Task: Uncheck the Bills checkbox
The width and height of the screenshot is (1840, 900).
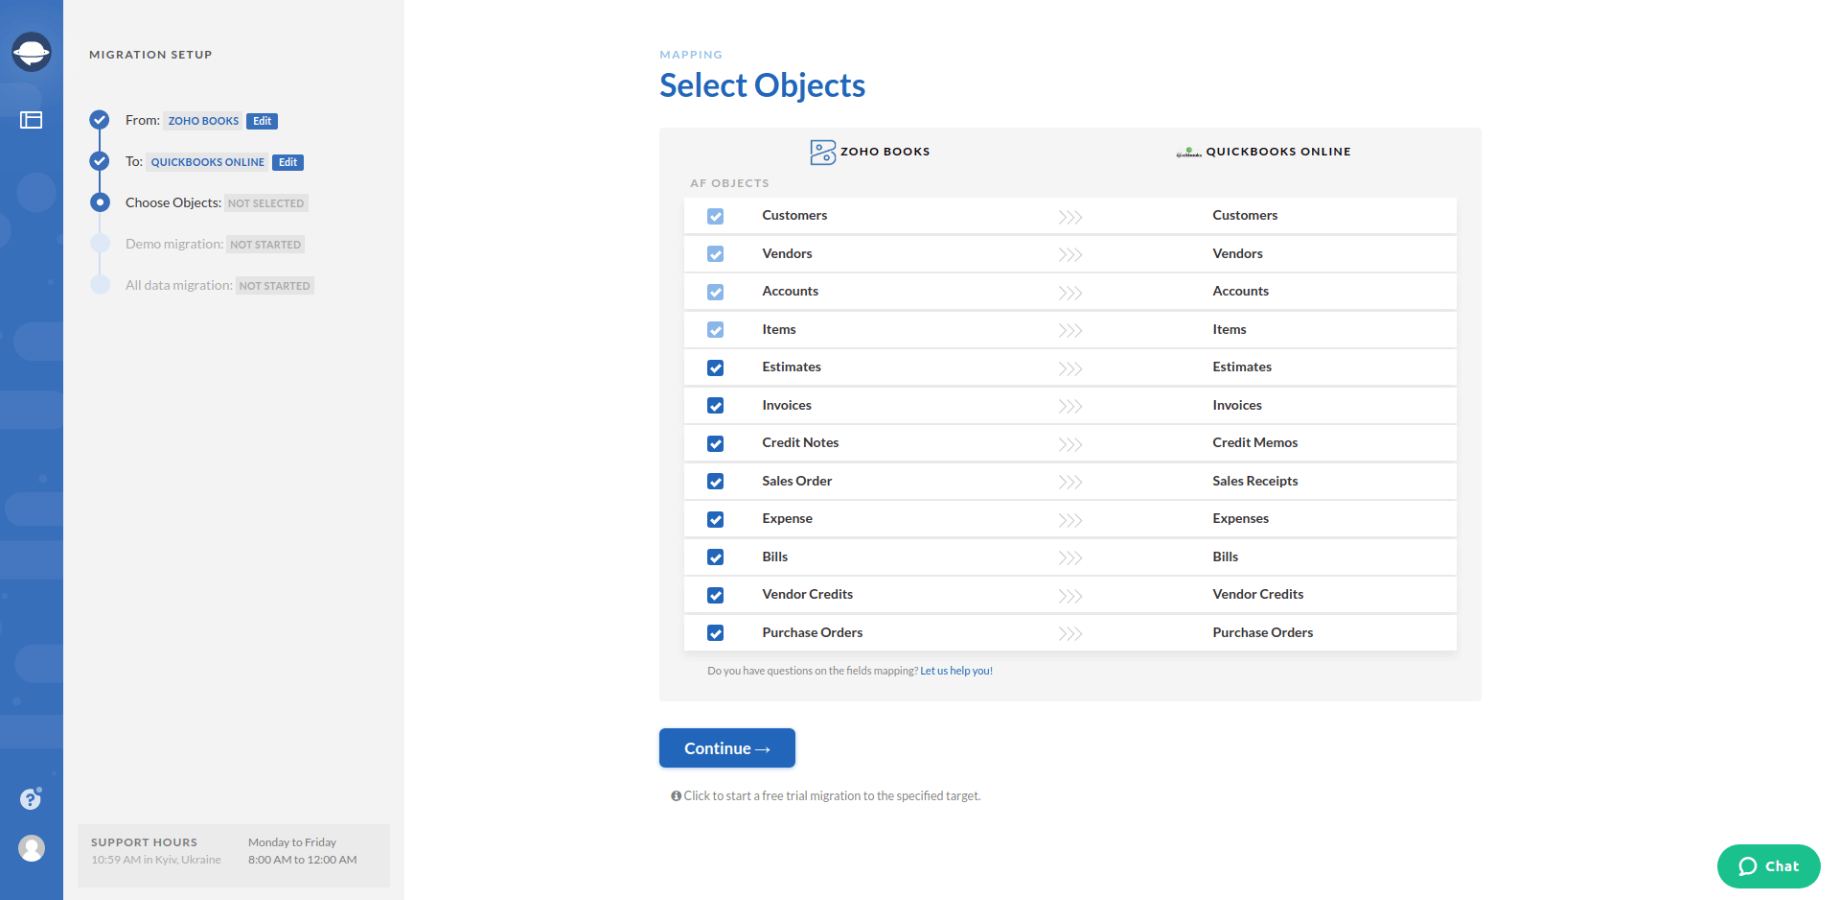Action: click(715, 557)
